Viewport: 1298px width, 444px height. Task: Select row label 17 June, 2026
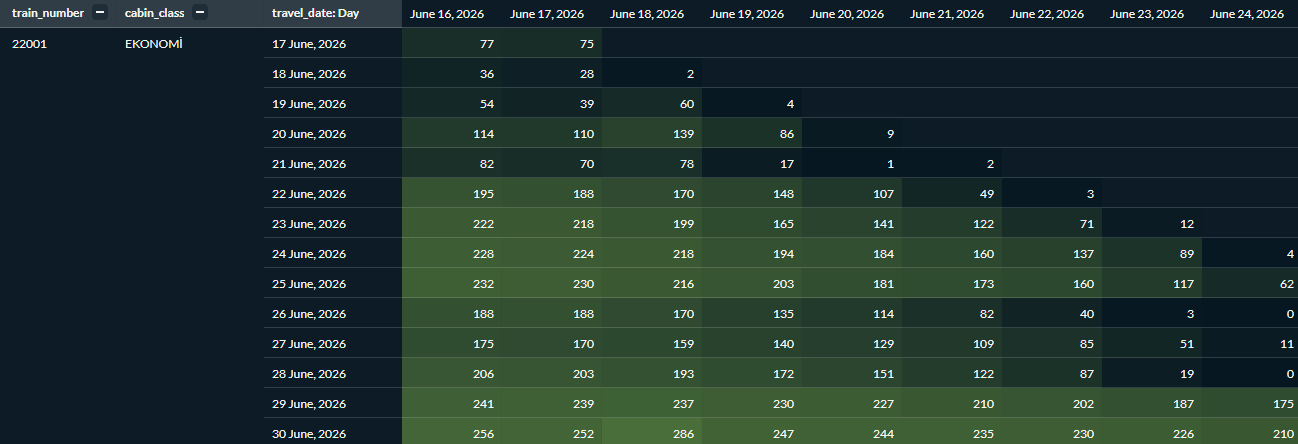tap(309, 44)
